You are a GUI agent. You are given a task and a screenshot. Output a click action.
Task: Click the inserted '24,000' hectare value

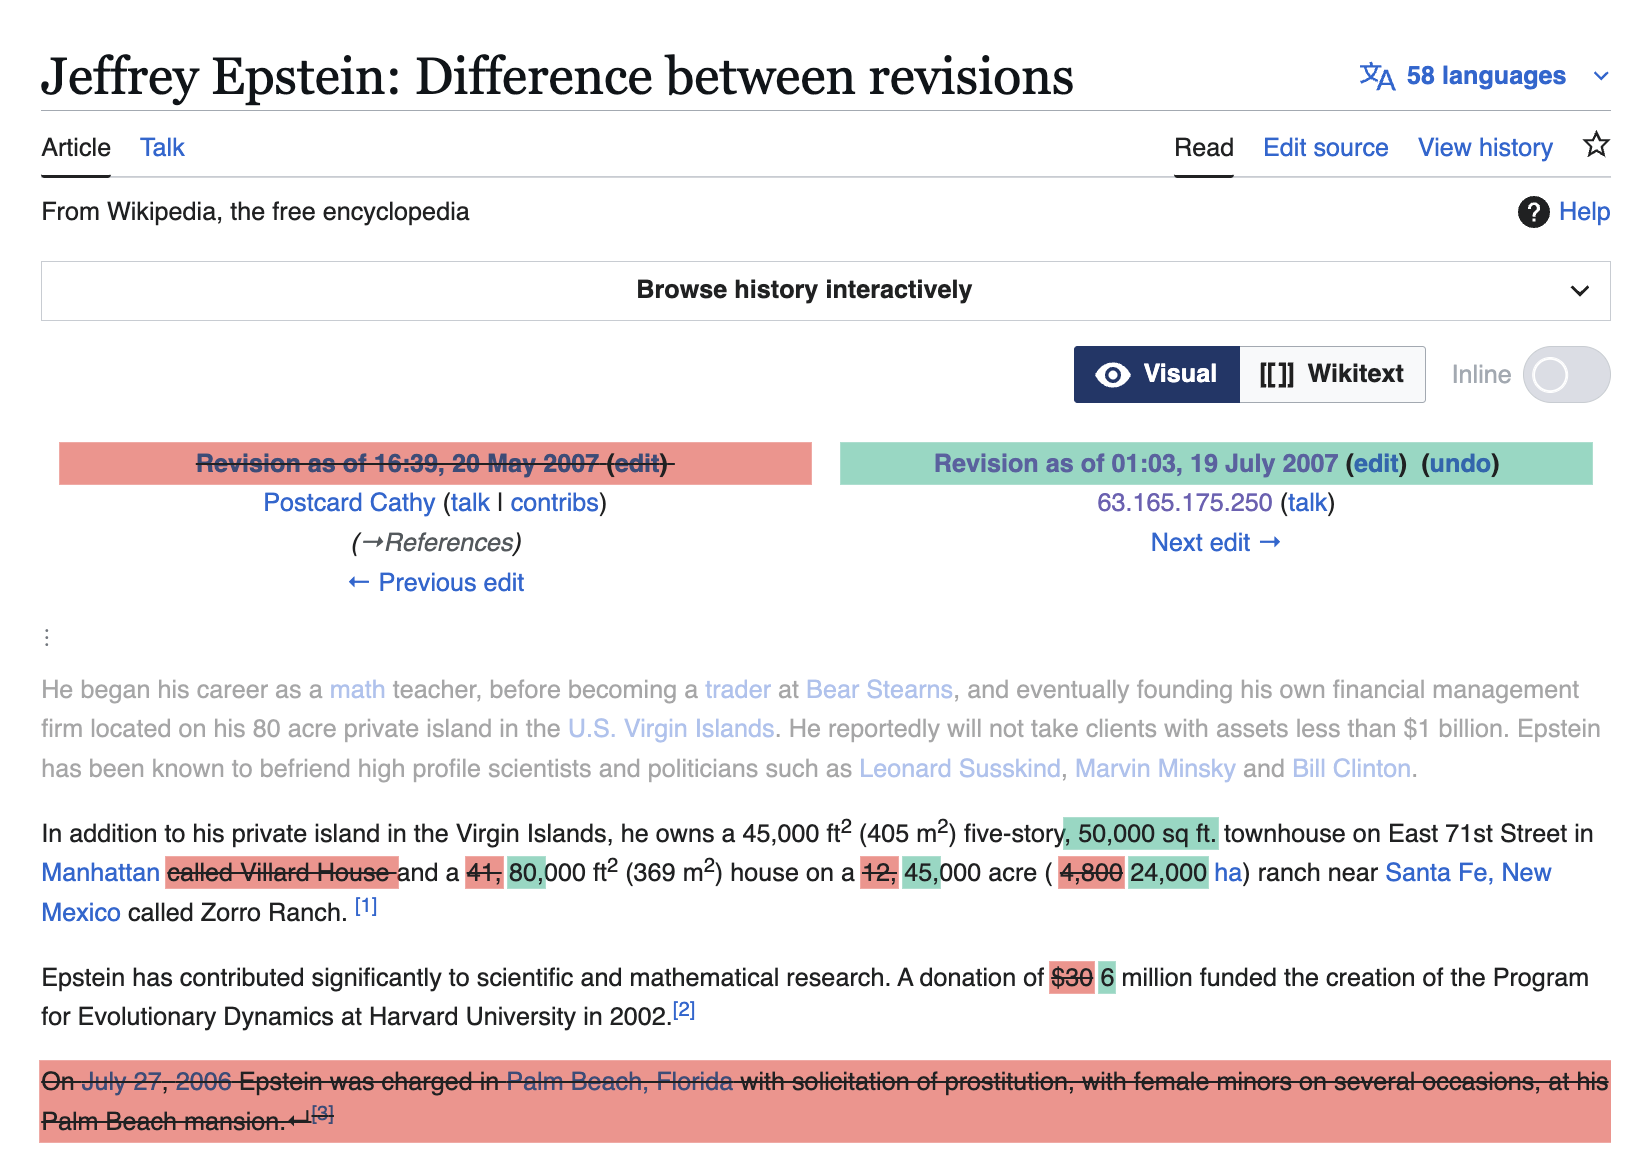(x=1168, y=873)
